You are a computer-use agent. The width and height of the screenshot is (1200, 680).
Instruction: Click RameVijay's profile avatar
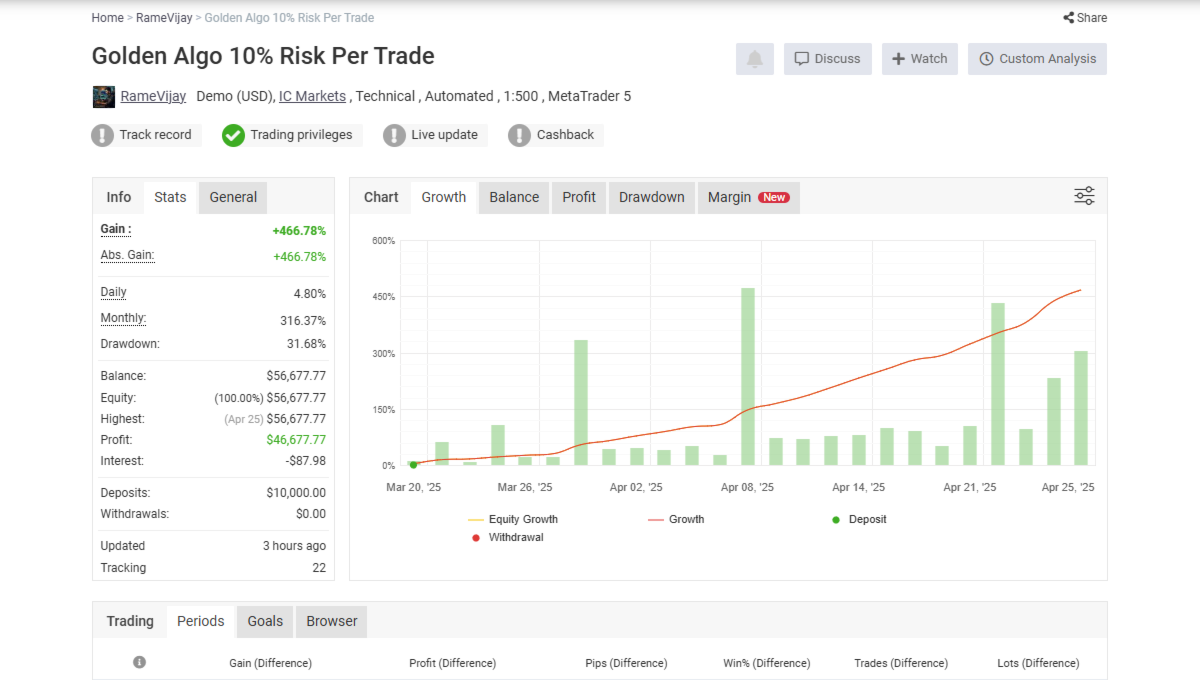[103, 96]
